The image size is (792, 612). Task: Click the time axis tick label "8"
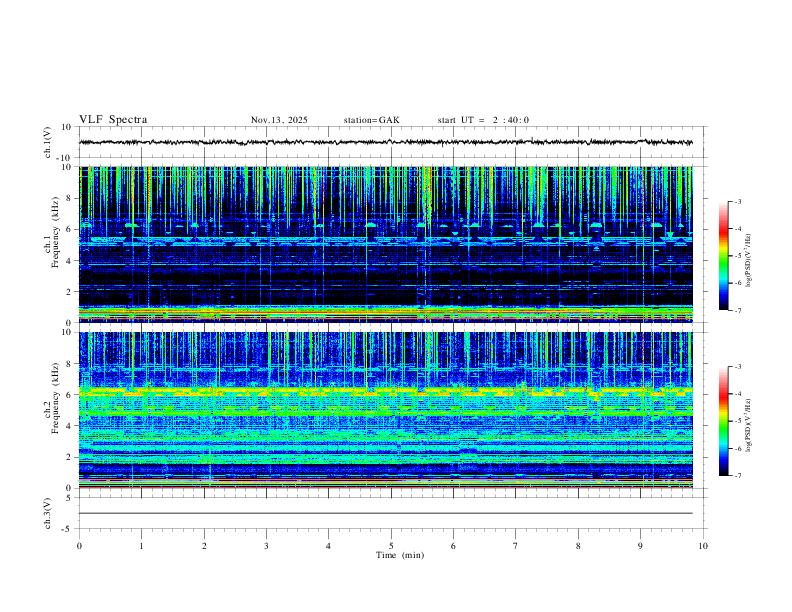point(578,546)
